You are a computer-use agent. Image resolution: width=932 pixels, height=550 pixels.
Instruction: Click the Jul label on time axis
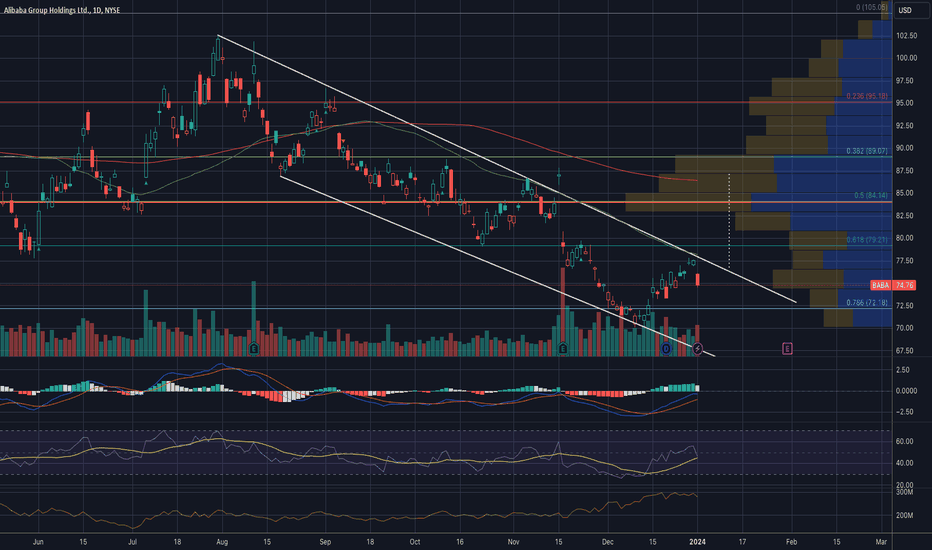pyautogui.click(x=133, y=542)
